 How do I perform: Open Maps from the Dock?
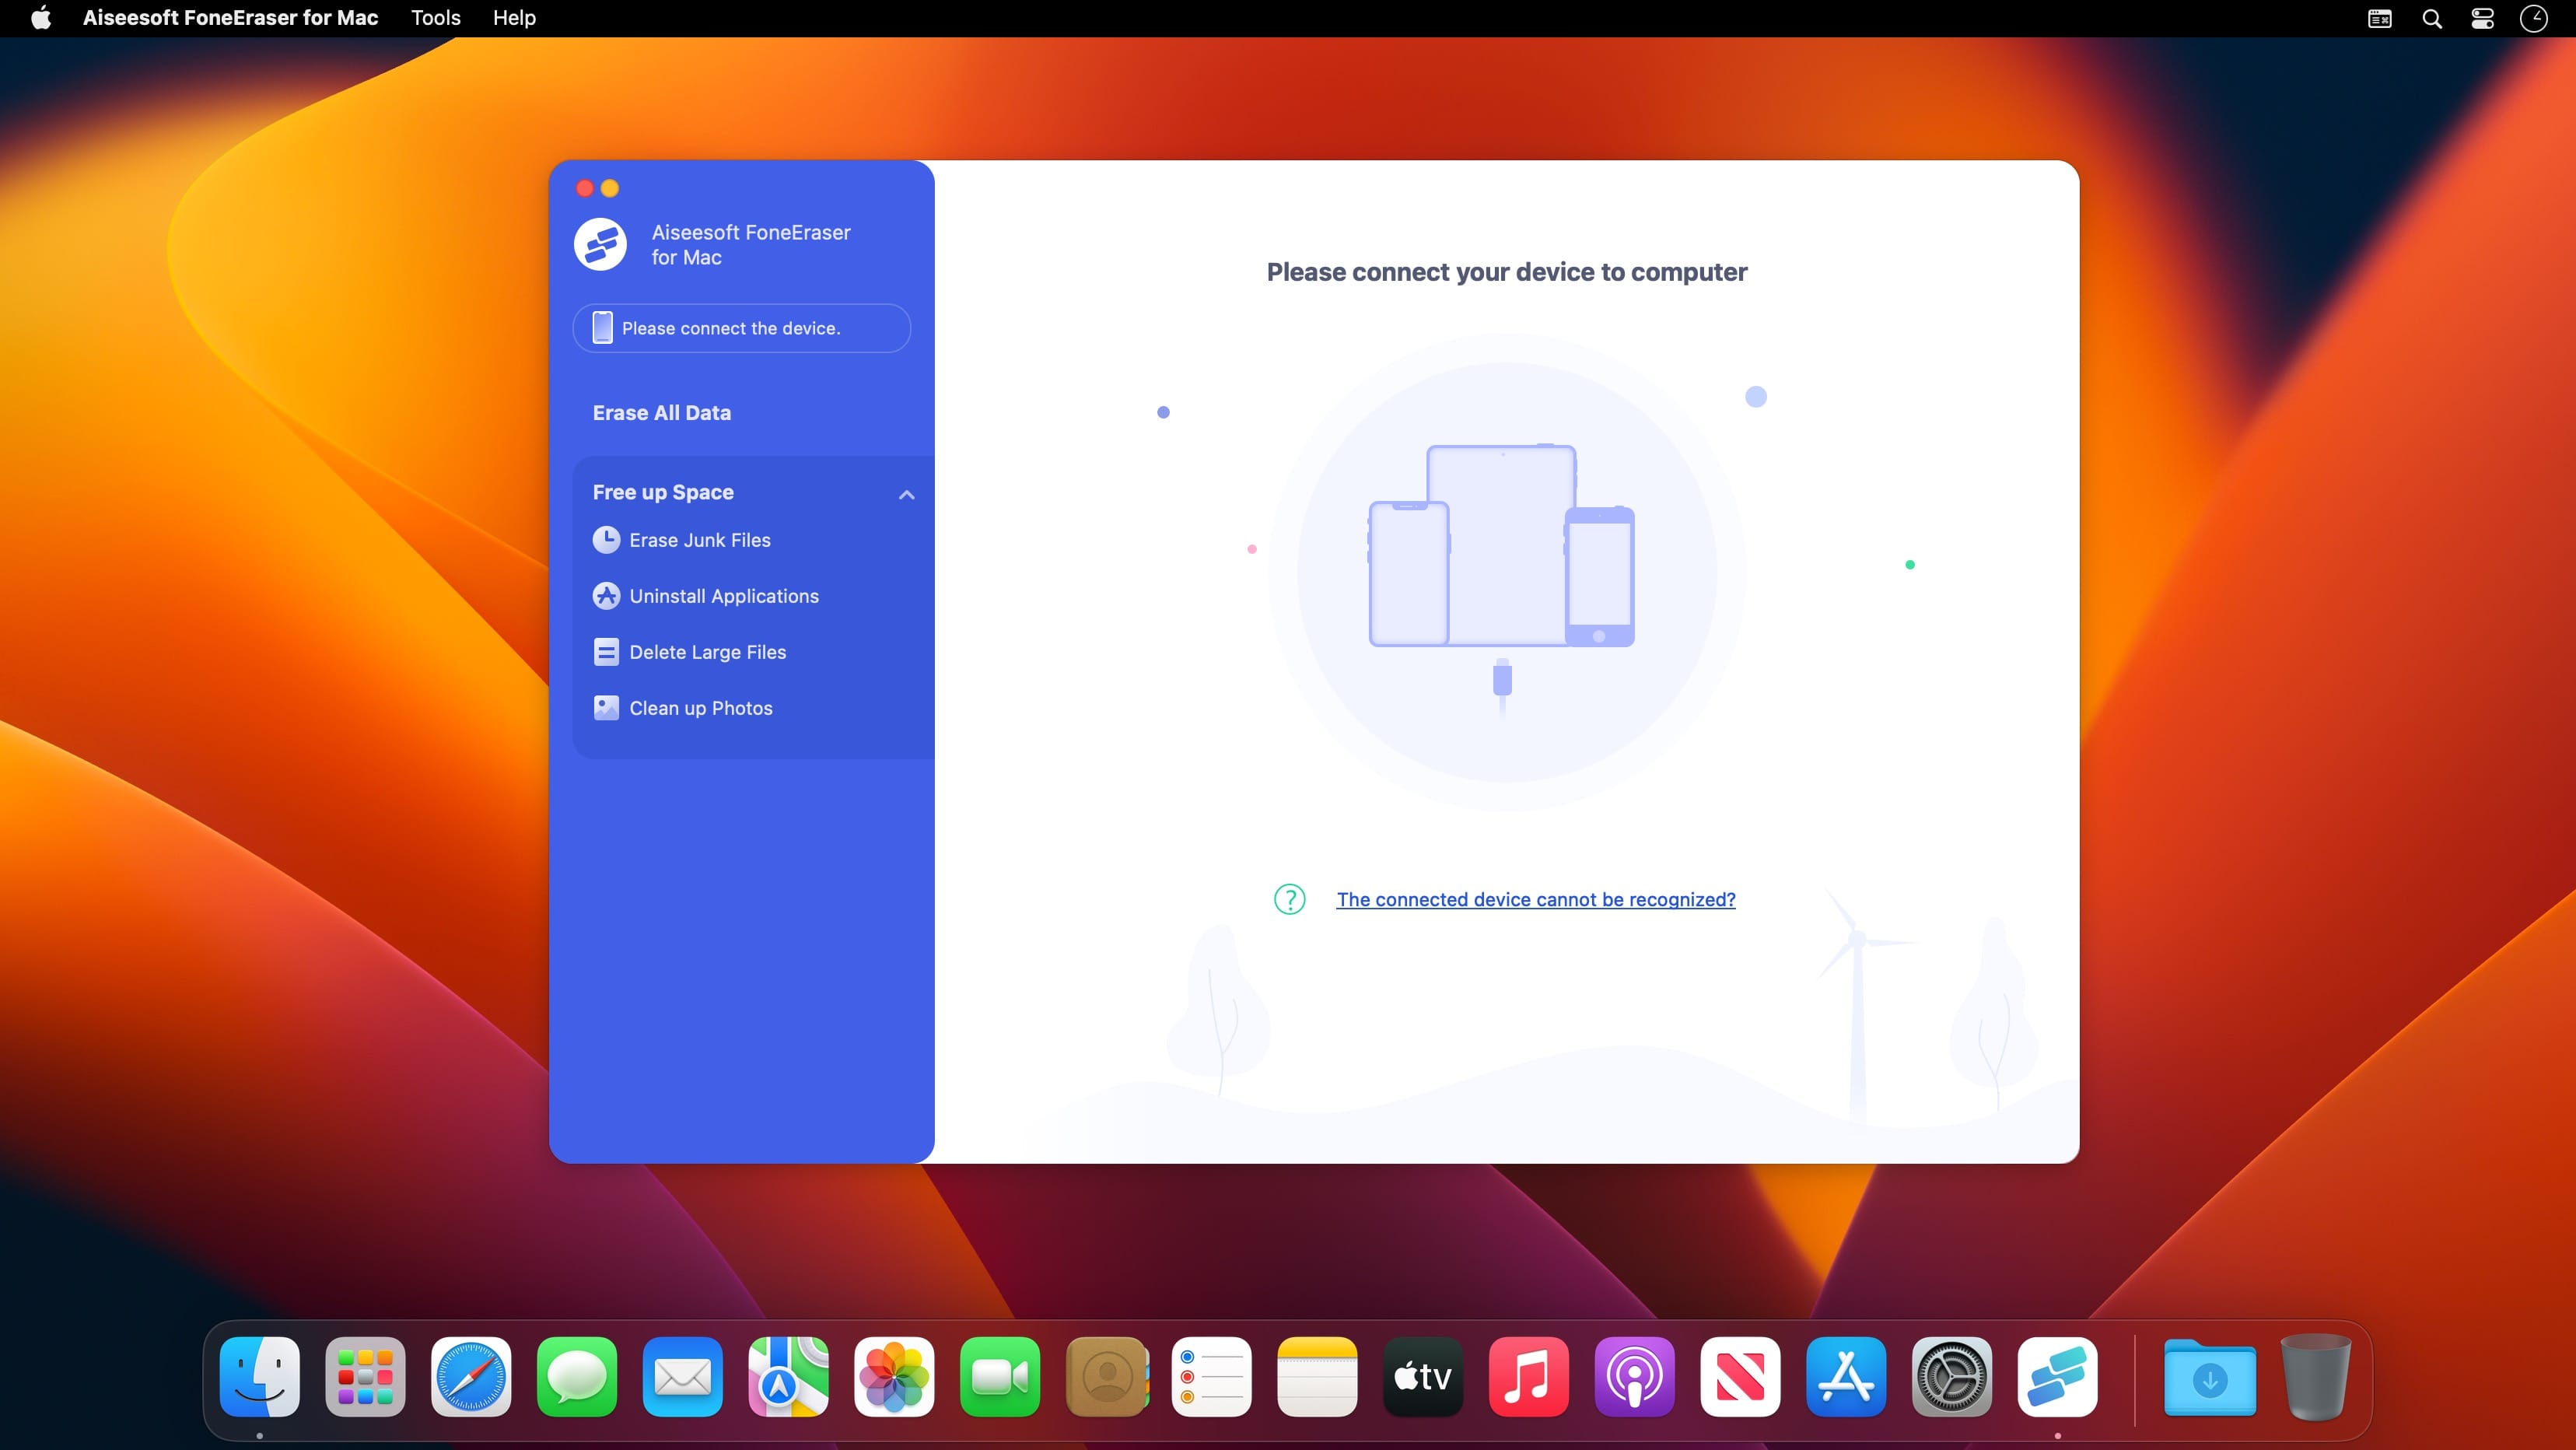pos(788,1377)
